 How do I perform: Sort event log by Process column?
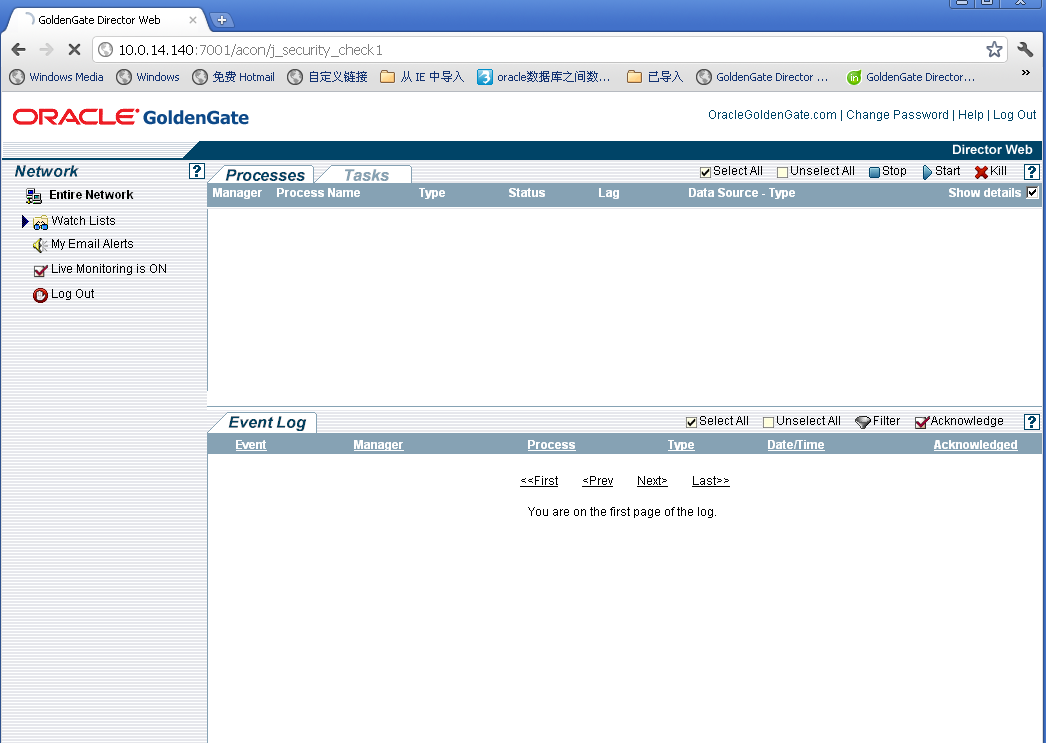[x=551, y=445]
